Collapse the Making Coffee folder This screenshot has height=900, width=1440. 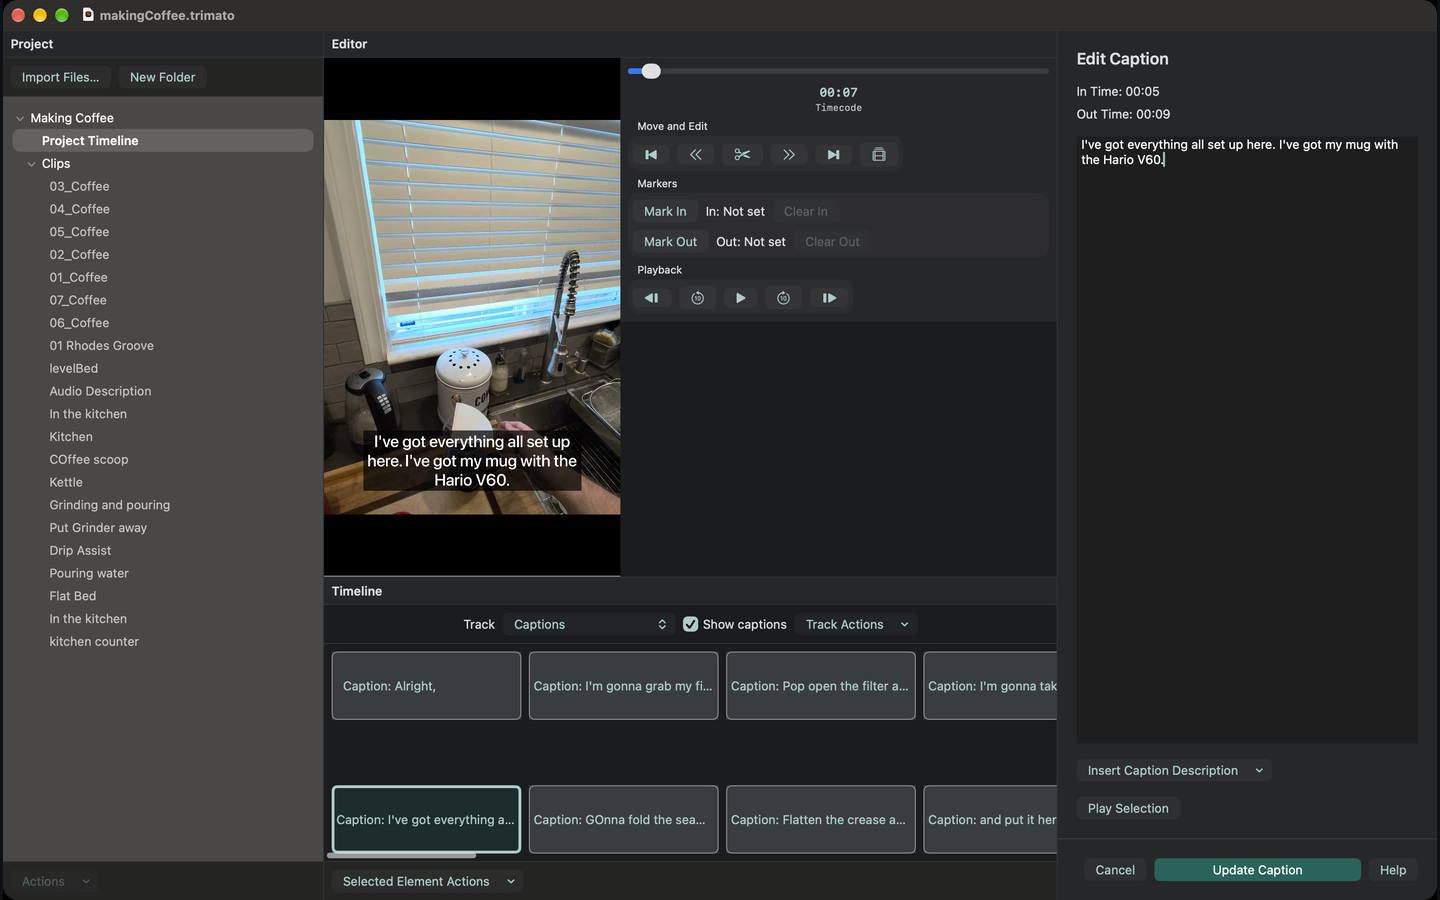pos(20,118)
